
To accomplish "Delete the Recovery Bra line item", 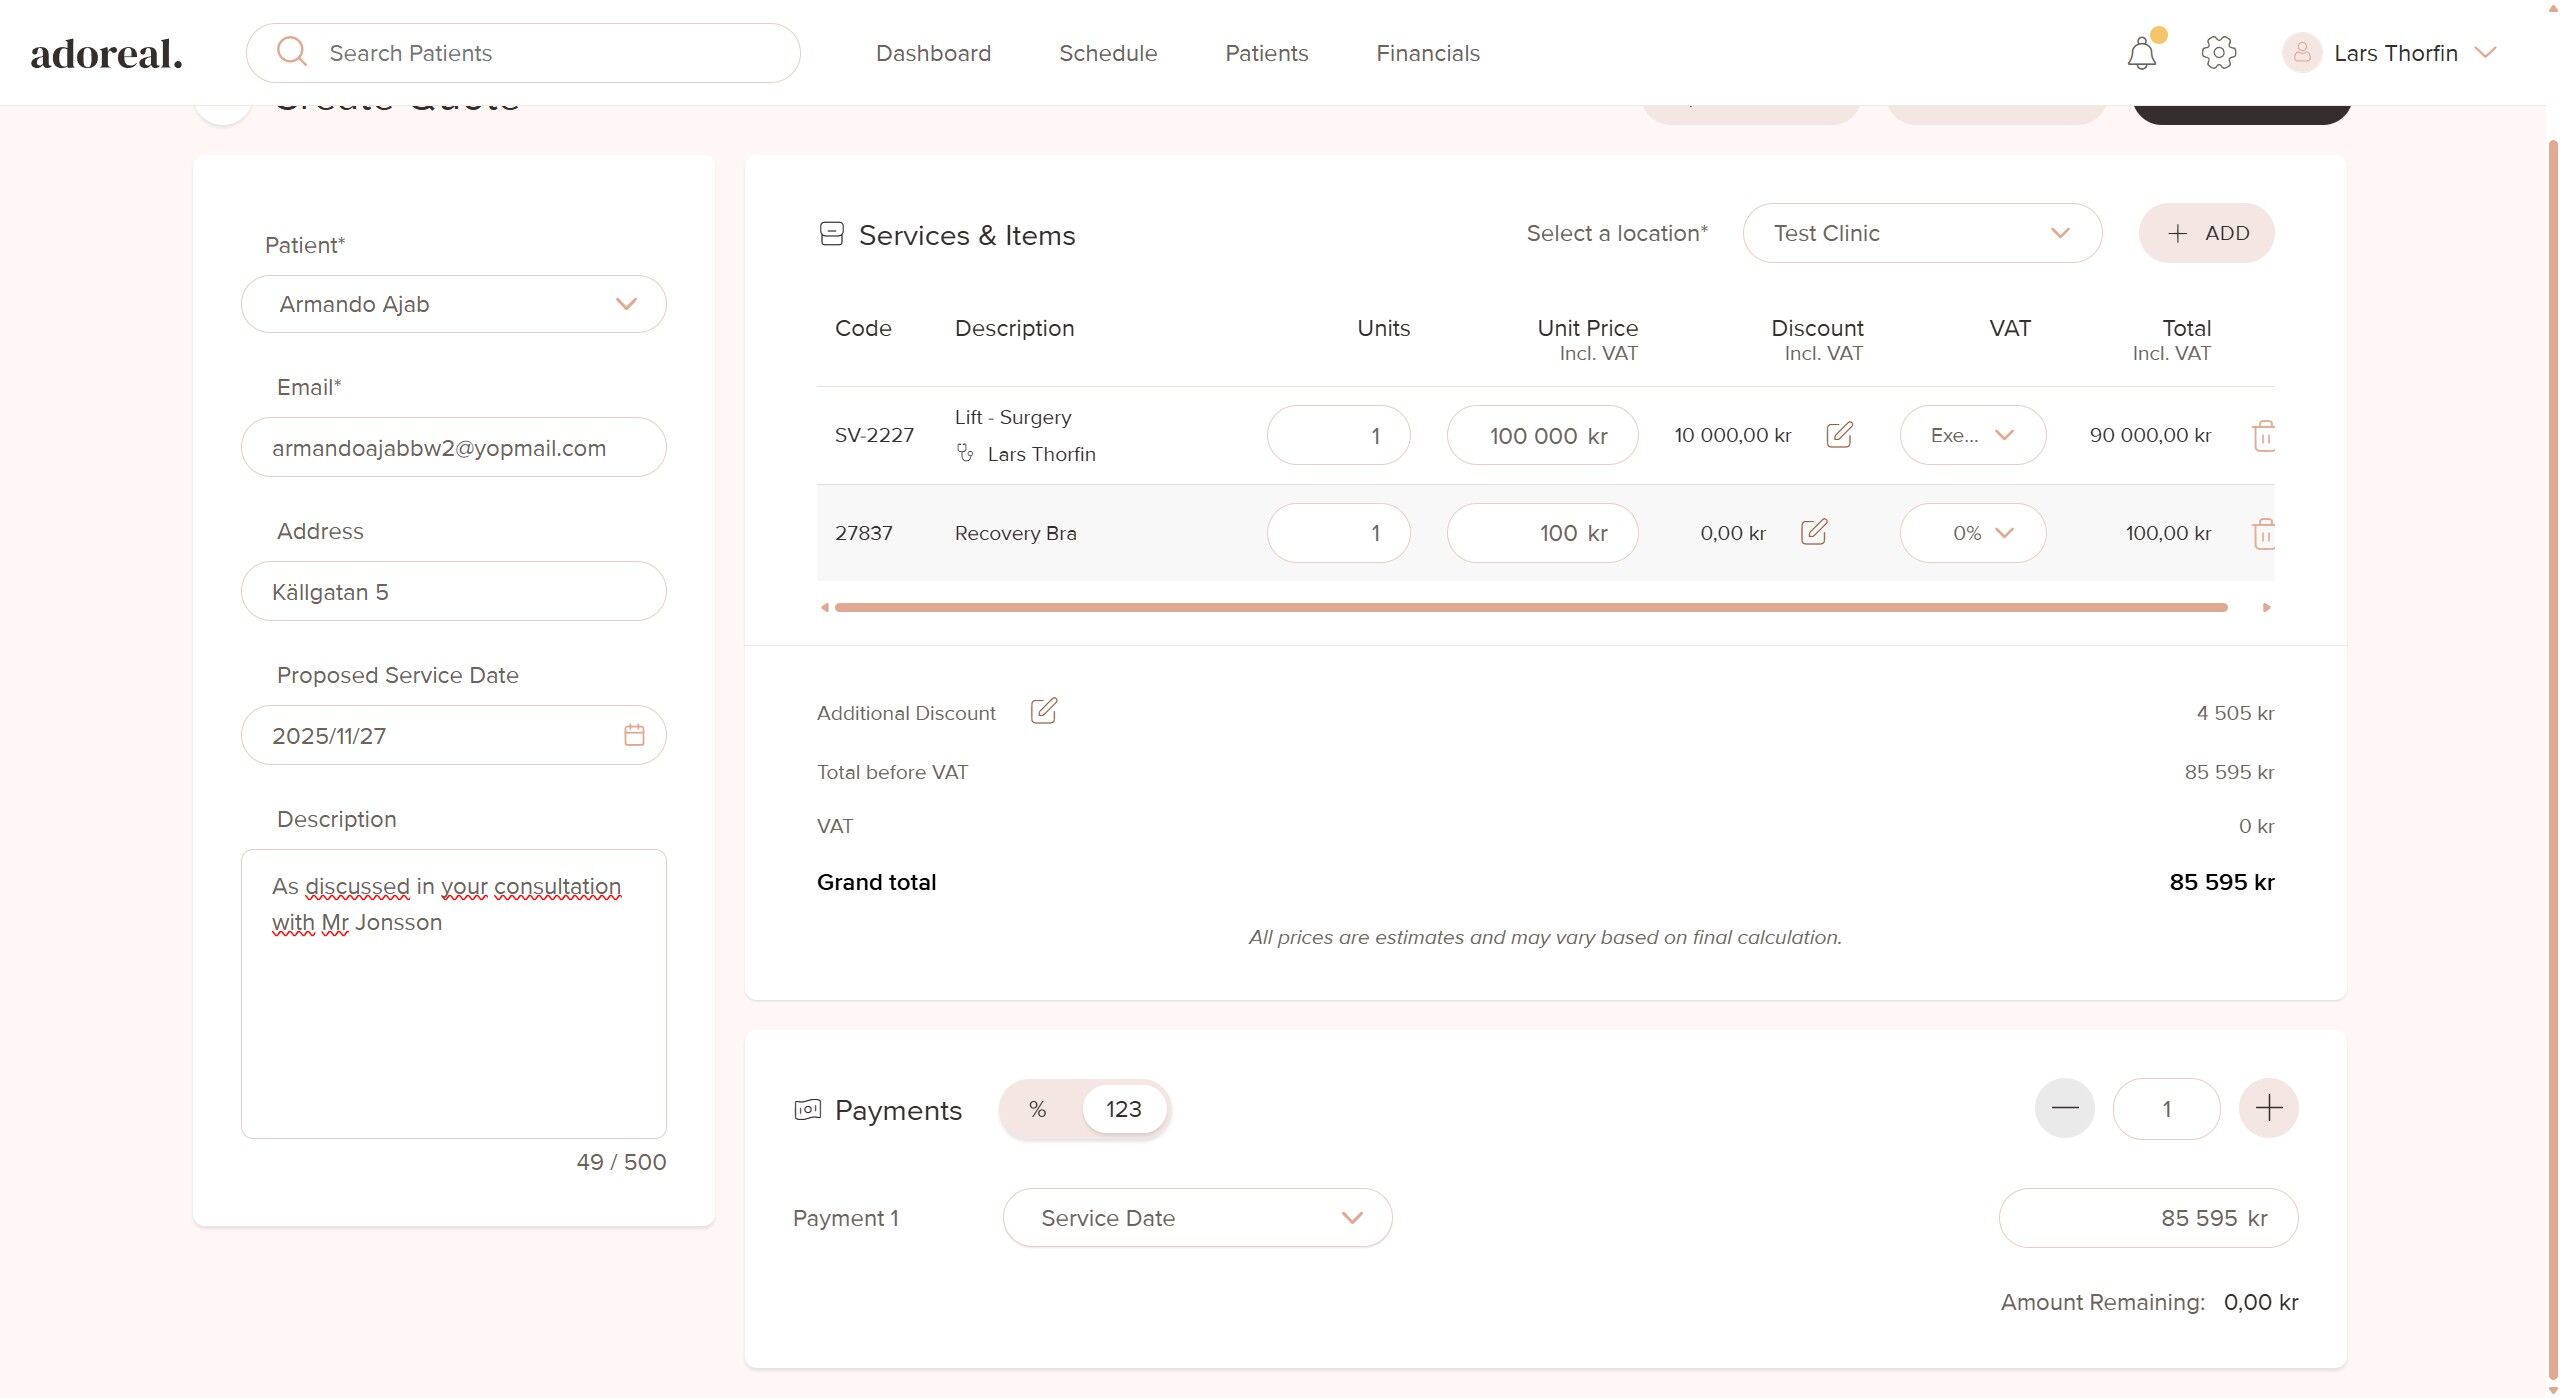I will point(2263,533).
